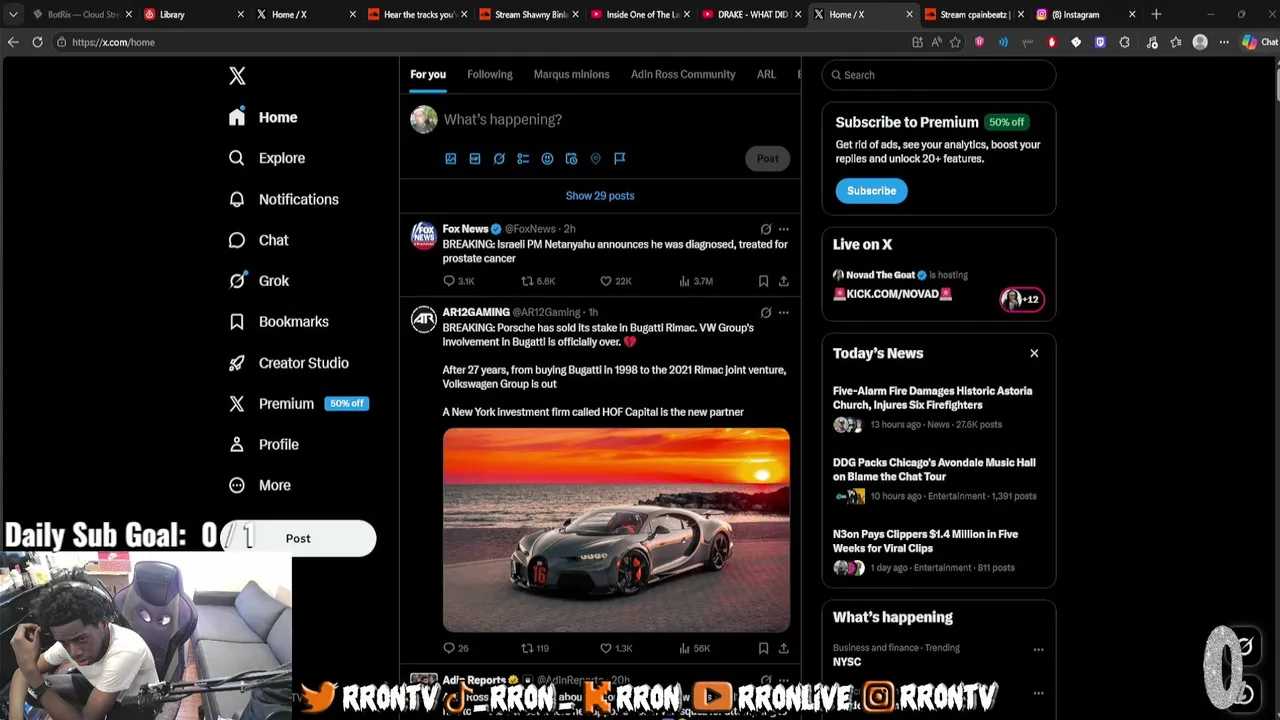This screenshot has width=1280, height=720.
Task: Open options for the NYSC trend
Action: tap(1038, 650)
